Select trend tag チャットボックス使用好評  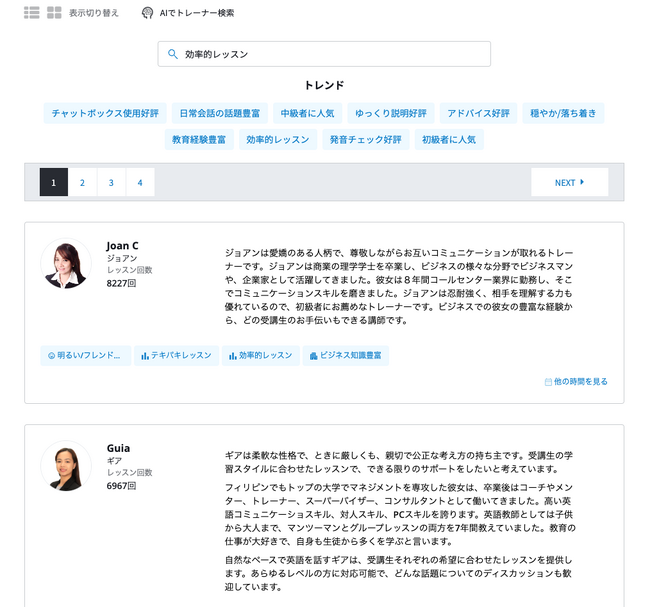[105, 113]
